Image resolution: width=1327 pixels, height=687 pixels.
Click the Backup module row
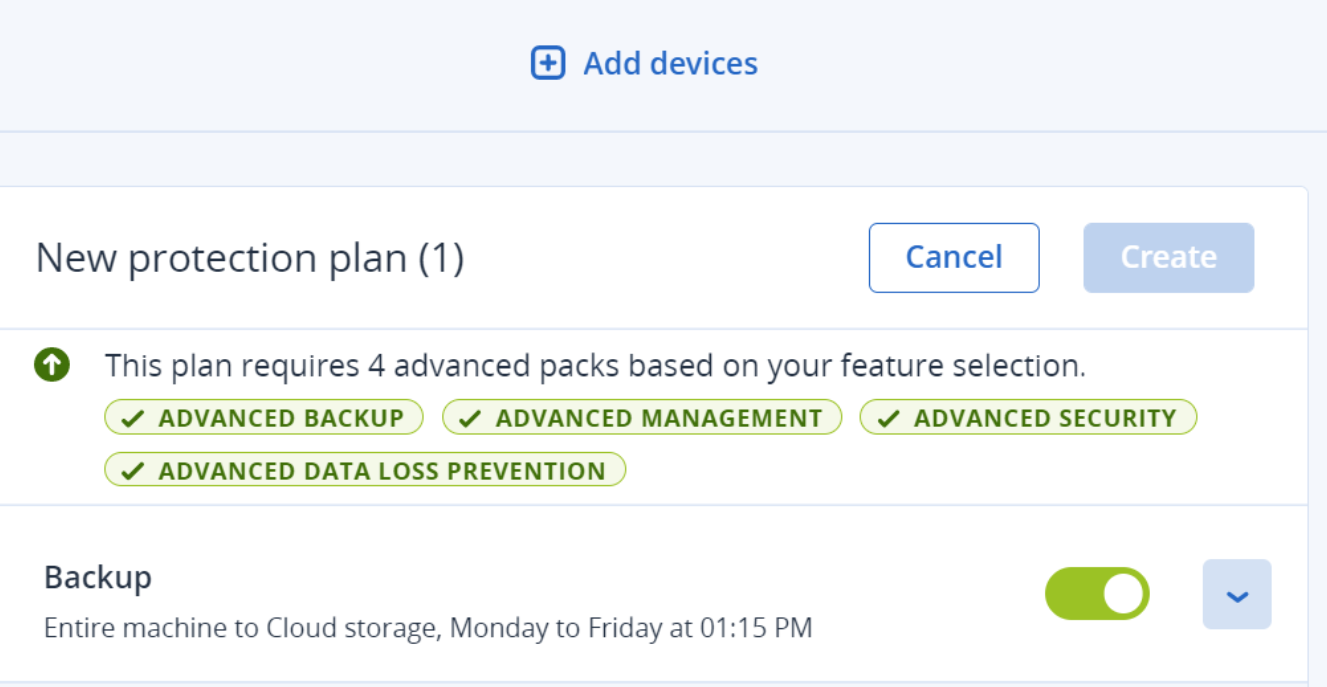tap(654, 594)
